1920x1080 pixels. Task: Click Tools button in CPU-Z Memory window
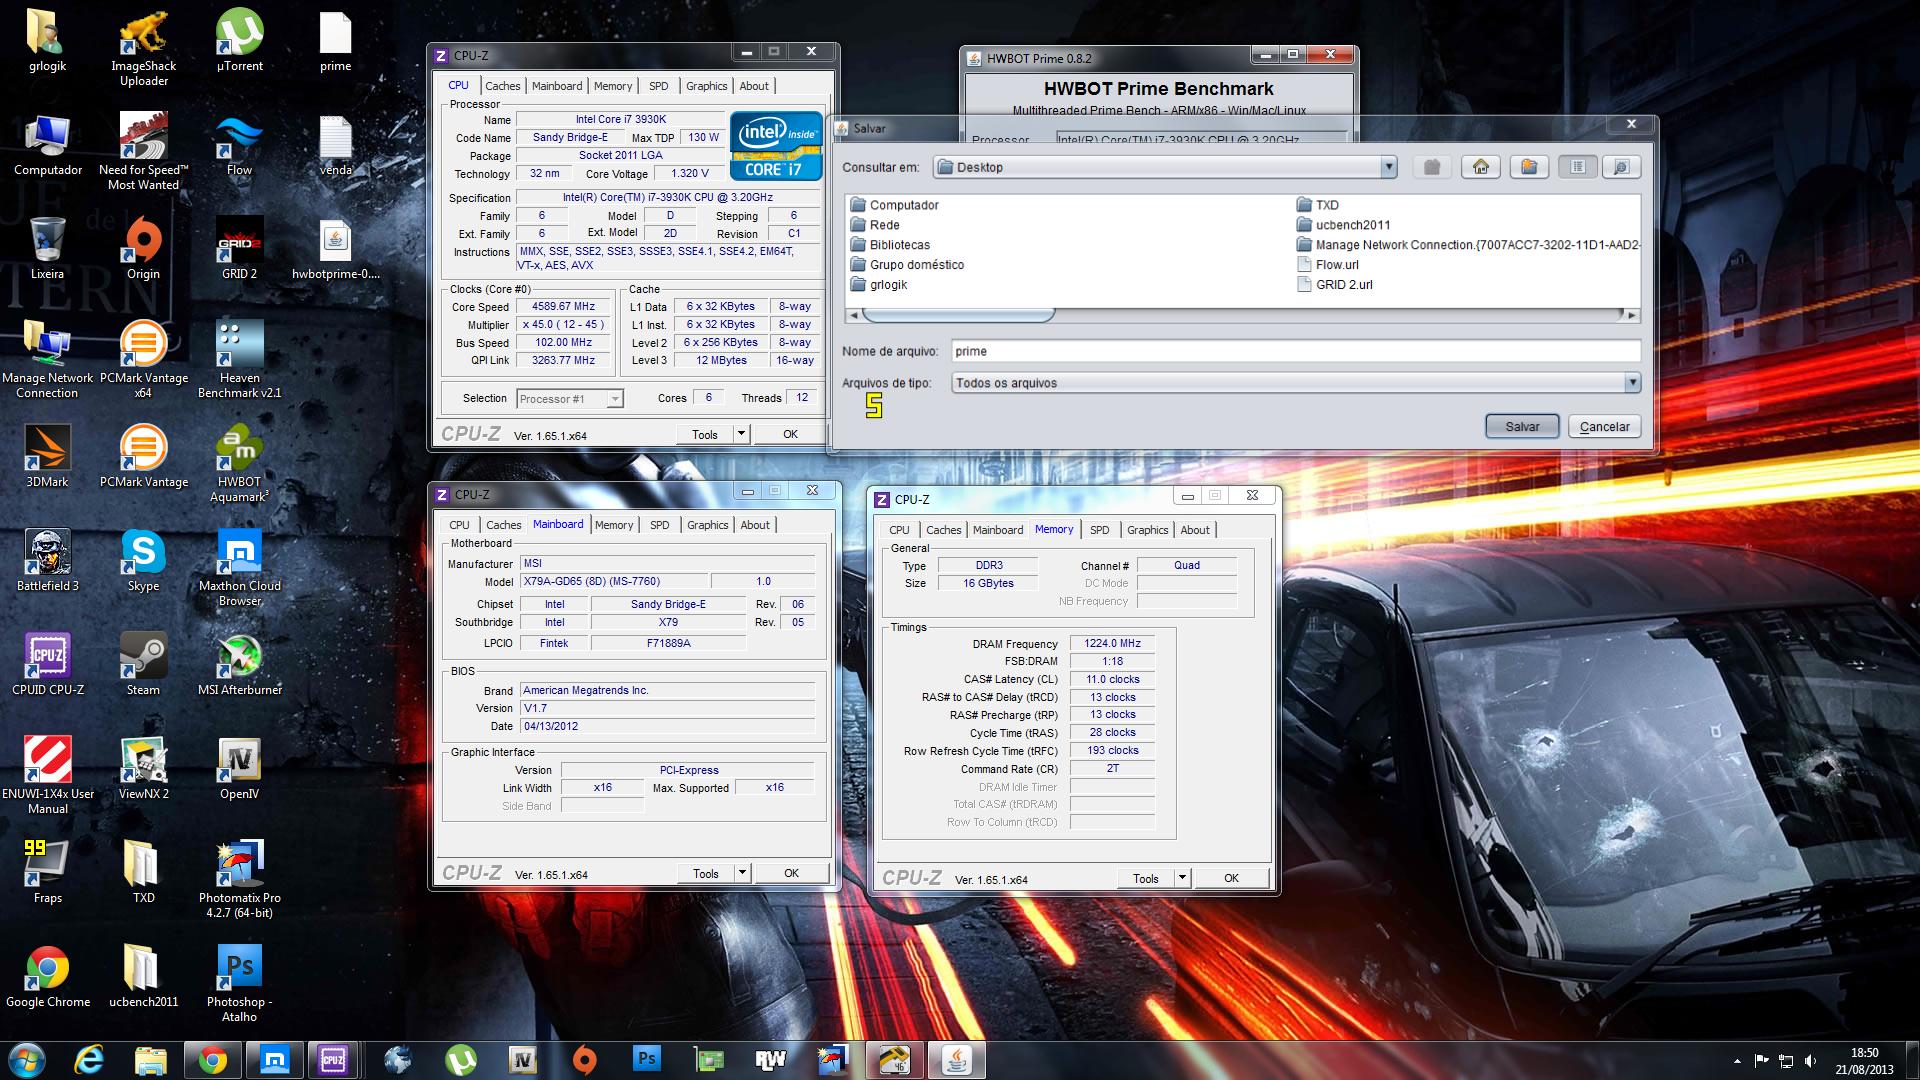pos(1146,878)
